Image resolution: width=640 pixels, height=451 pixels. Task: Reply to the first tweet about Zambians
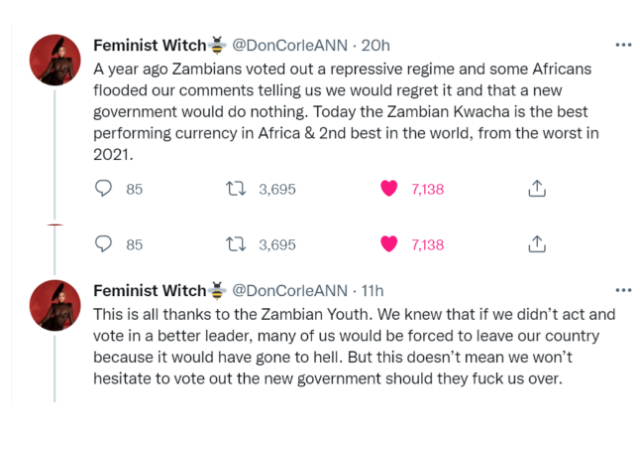tap(103, 188)
